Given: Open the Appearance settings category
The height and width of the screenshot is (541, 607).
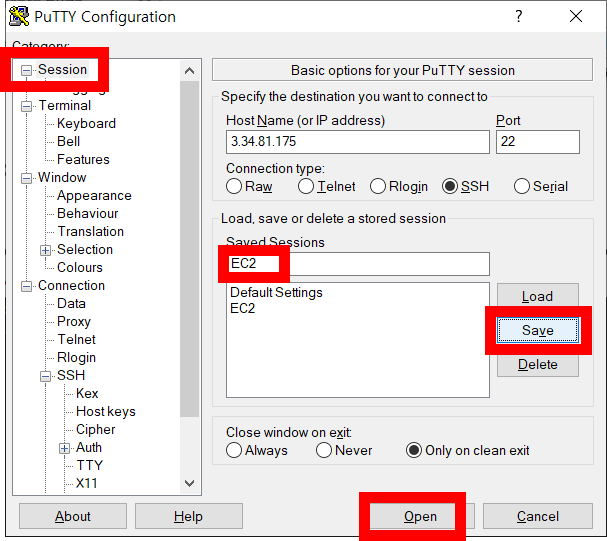Looking at the screenshot, I should (x=94, y=195).
